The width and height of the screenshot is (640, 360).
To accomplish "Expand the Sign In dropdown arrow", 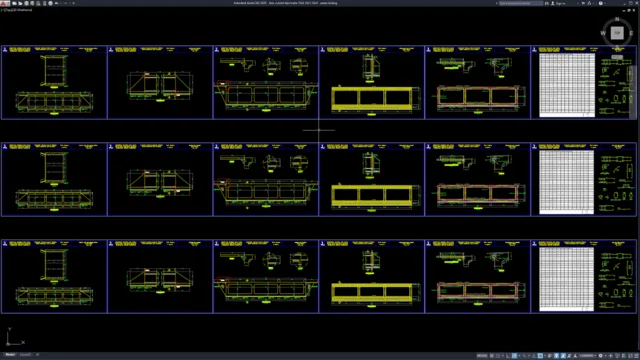I will [578, 3].
